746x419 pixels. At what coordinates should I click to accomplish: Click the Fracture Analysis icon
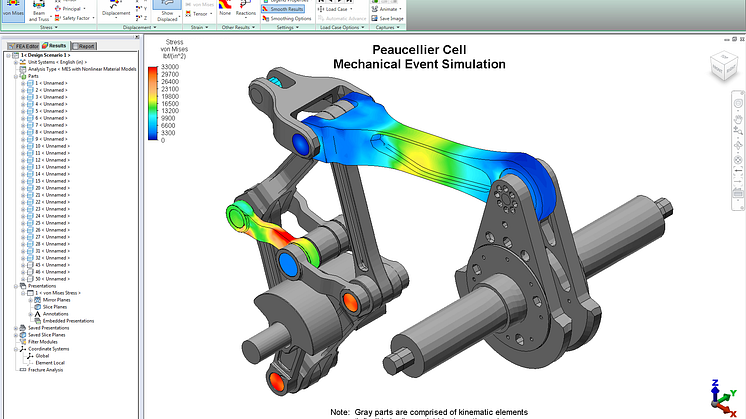pos(22,370)
